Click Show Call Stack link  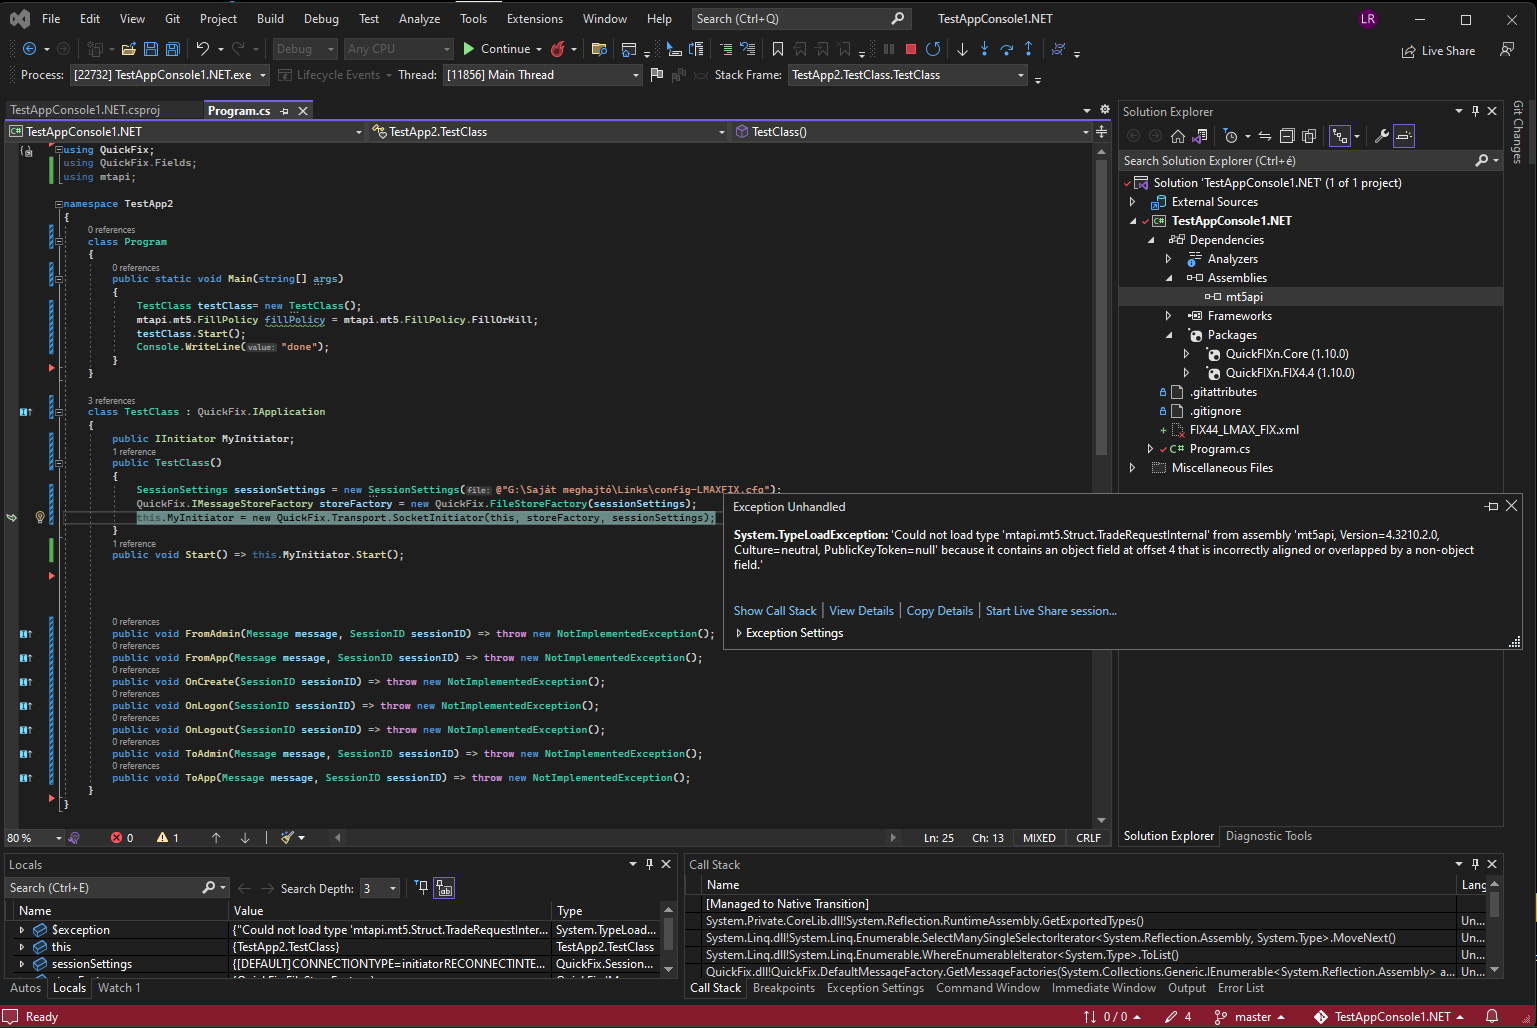(774, 611)
